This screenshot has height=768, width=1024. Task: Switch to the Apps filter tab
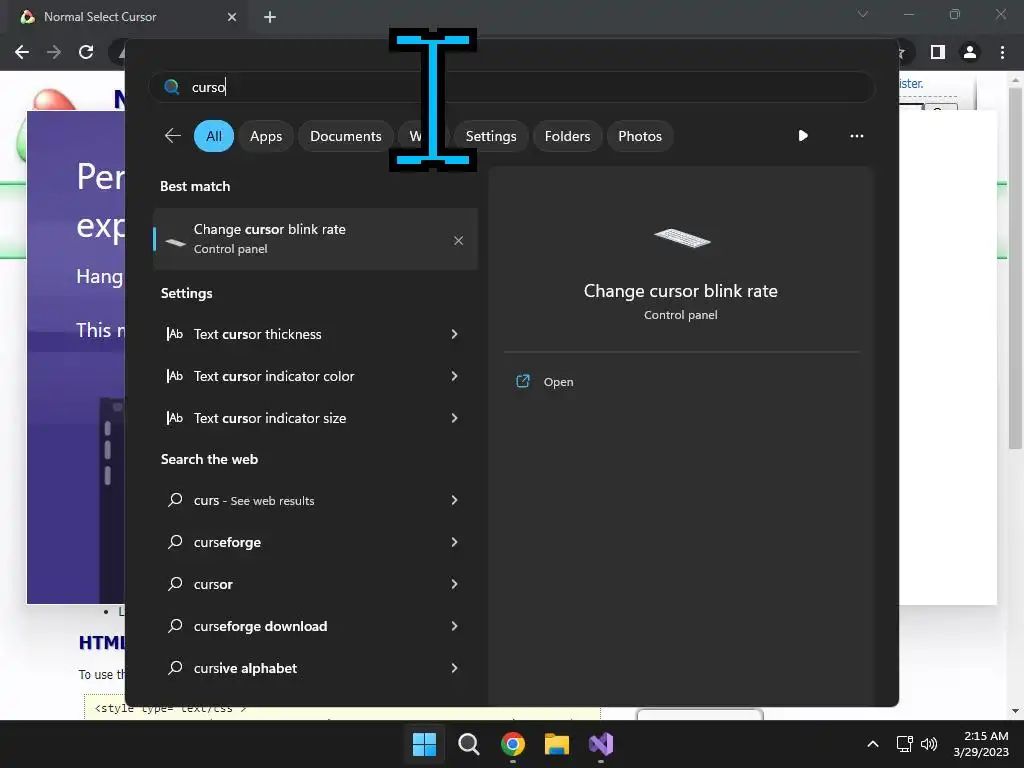266,136
